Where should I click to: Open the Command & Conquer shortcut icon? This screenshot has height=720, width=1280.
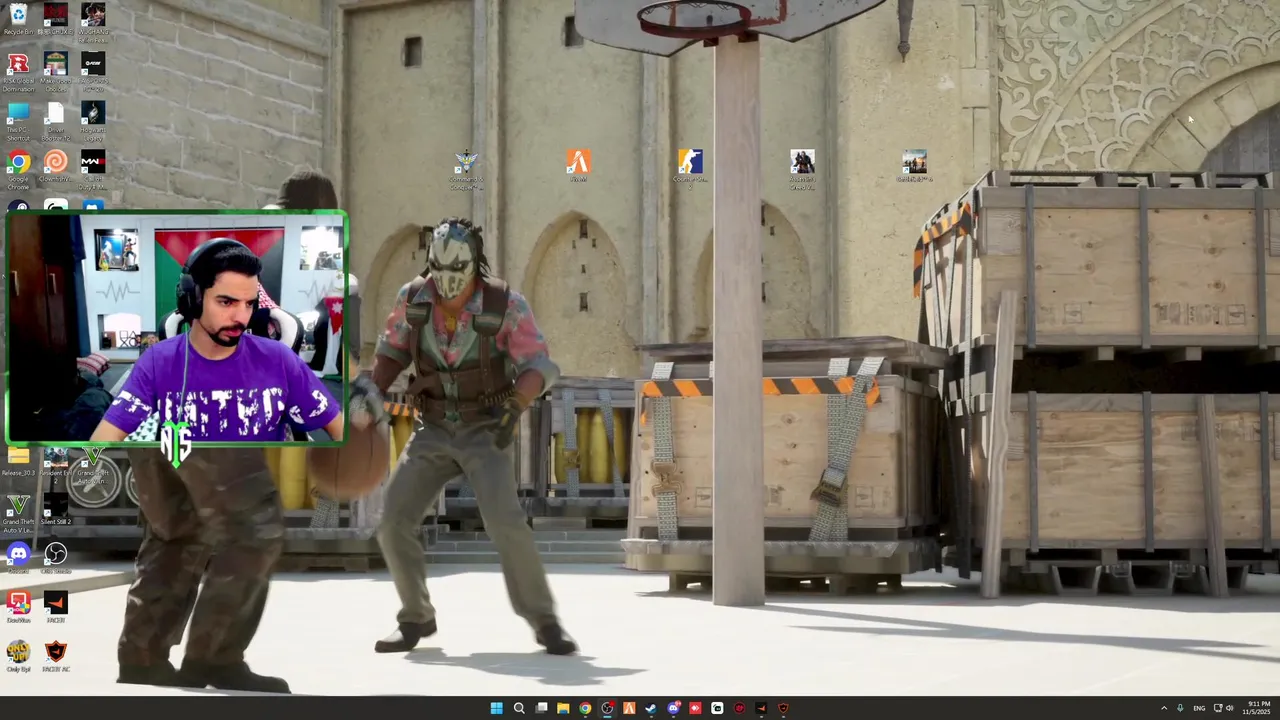click(466, 170)
